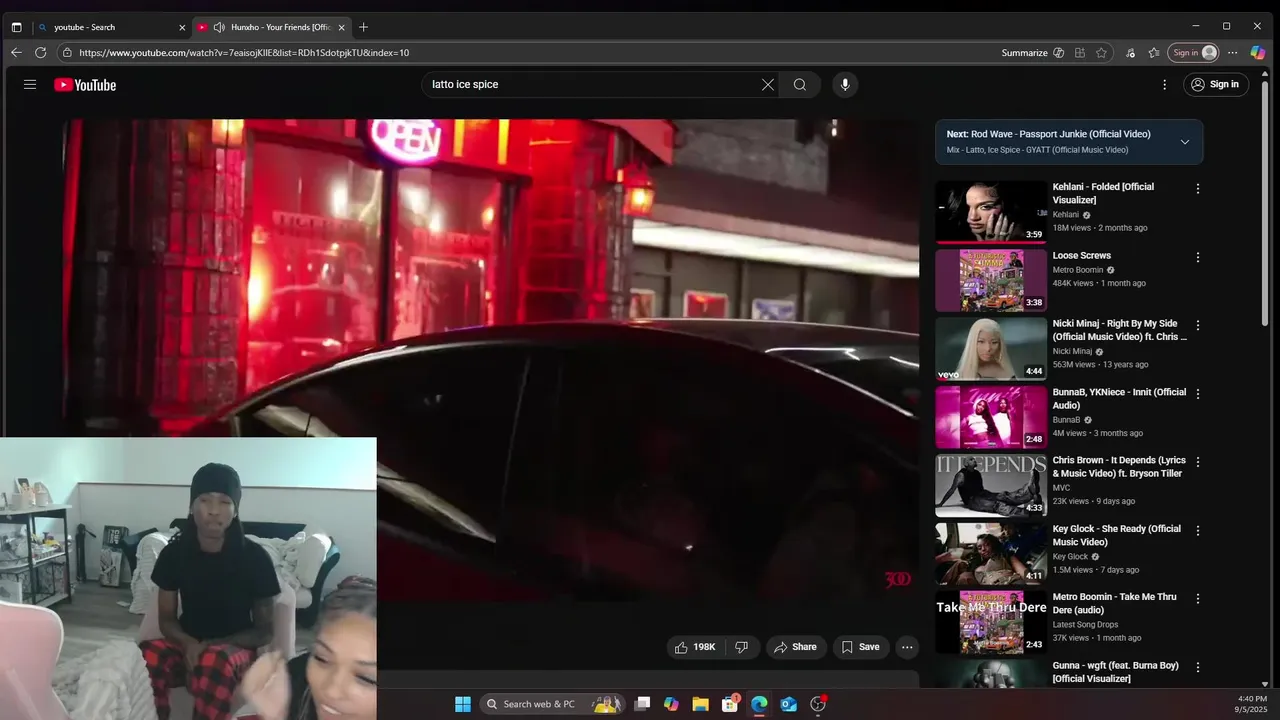Open the Windows Start menu
Viewport: 1280px width, 720px height.
pyautogui.click(x=463, y=704)
